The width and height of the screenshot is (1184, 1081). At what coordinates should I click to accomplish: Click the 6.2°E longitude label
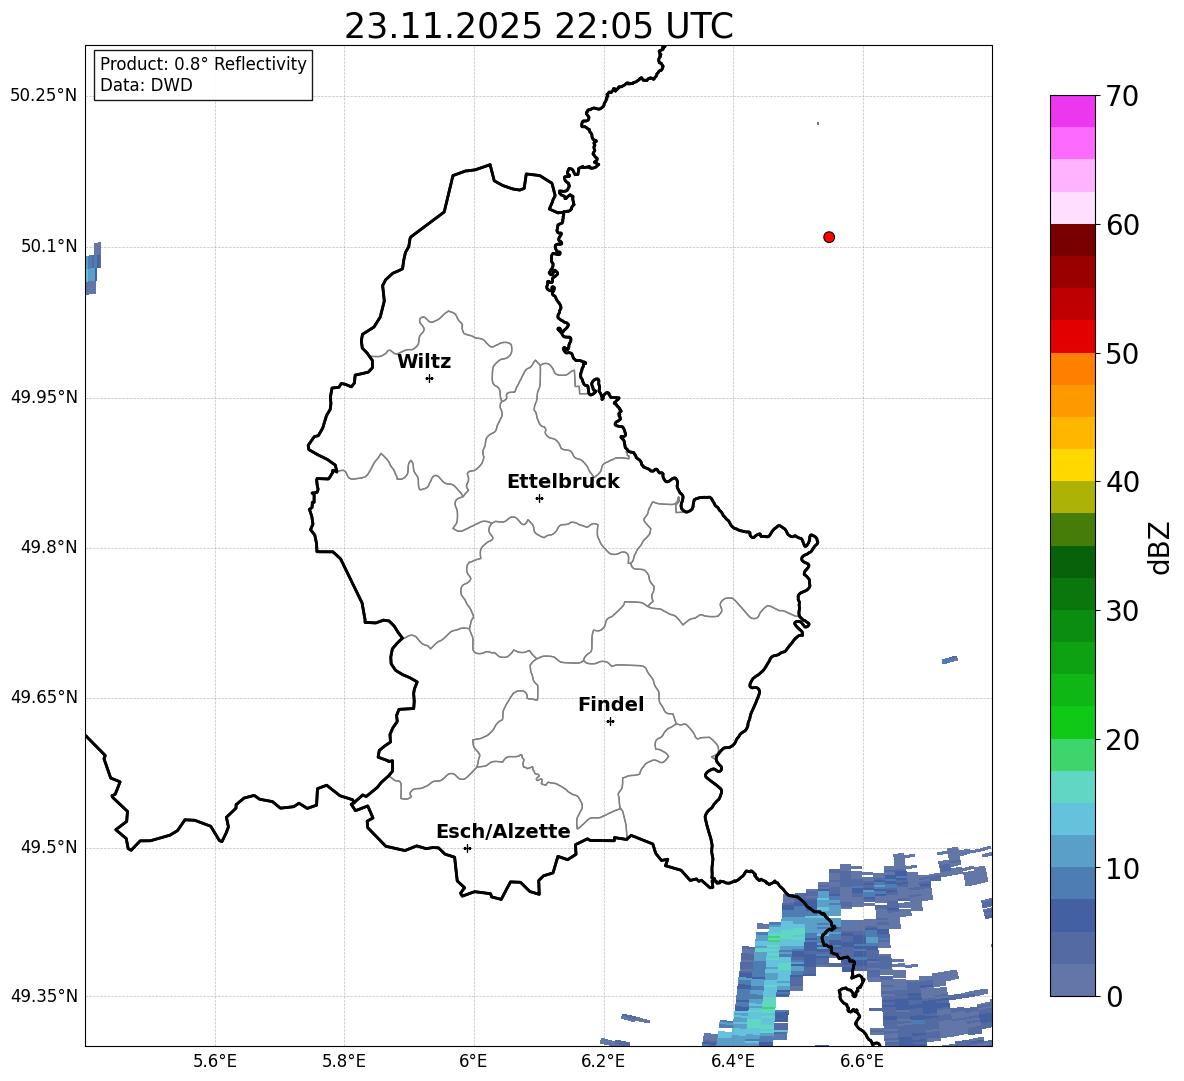603,1061
